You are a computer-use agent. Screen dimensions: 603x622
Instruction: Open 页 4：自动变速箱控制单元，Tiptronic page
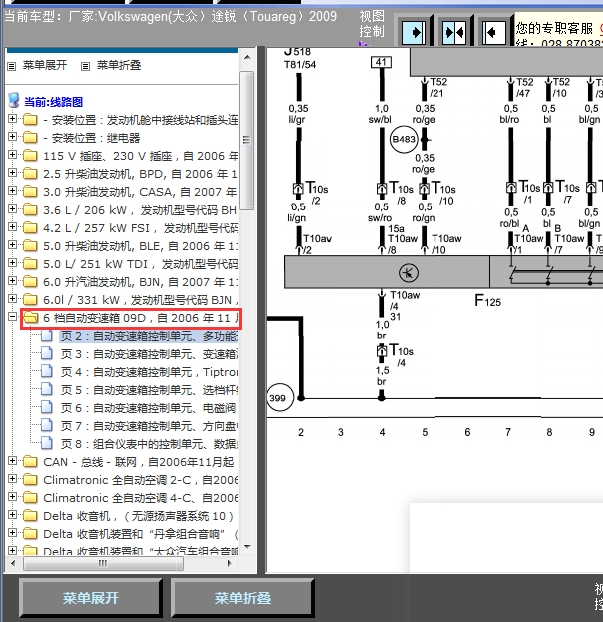[149, 372]
